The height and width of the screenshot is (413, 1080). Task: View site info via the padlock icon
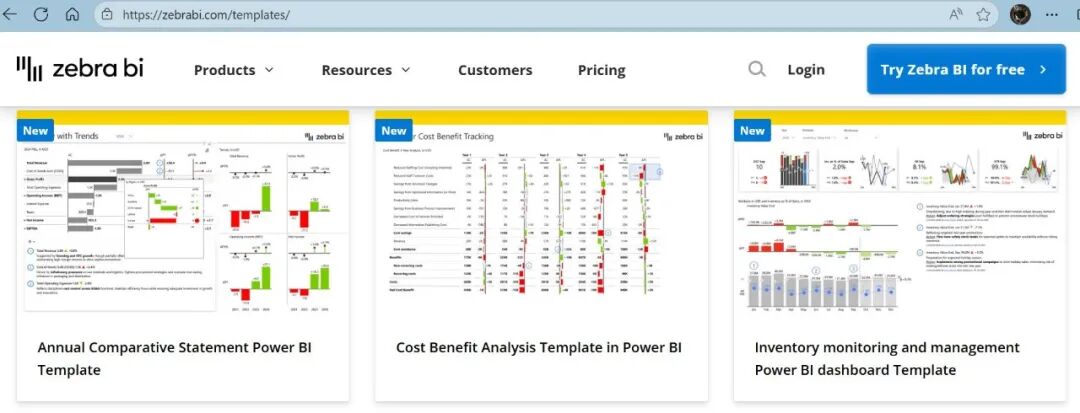[x=107, y=14]
